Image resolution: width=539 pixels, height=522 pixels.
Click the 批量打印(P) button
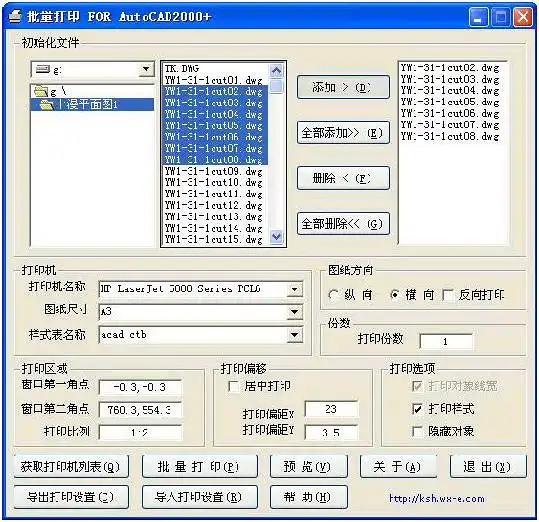click(x=200, y=466)
